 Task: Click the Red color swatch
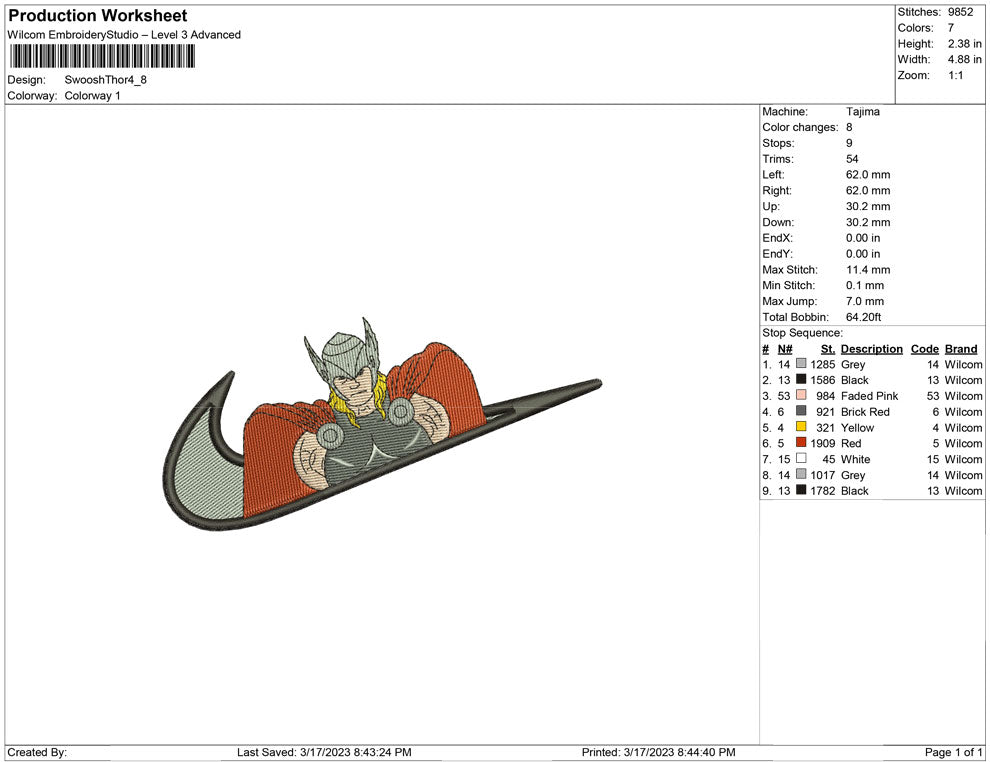(801, 443)
